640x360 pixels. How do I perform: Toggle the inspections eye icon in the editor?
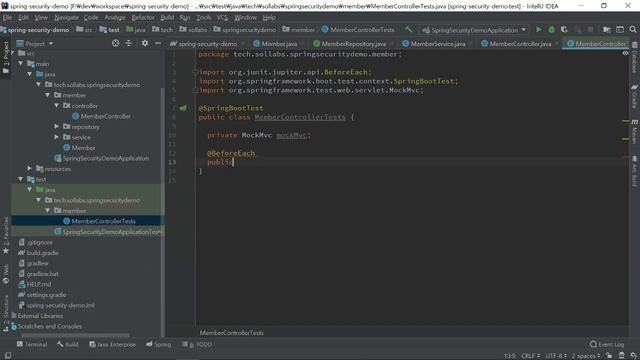625,53
